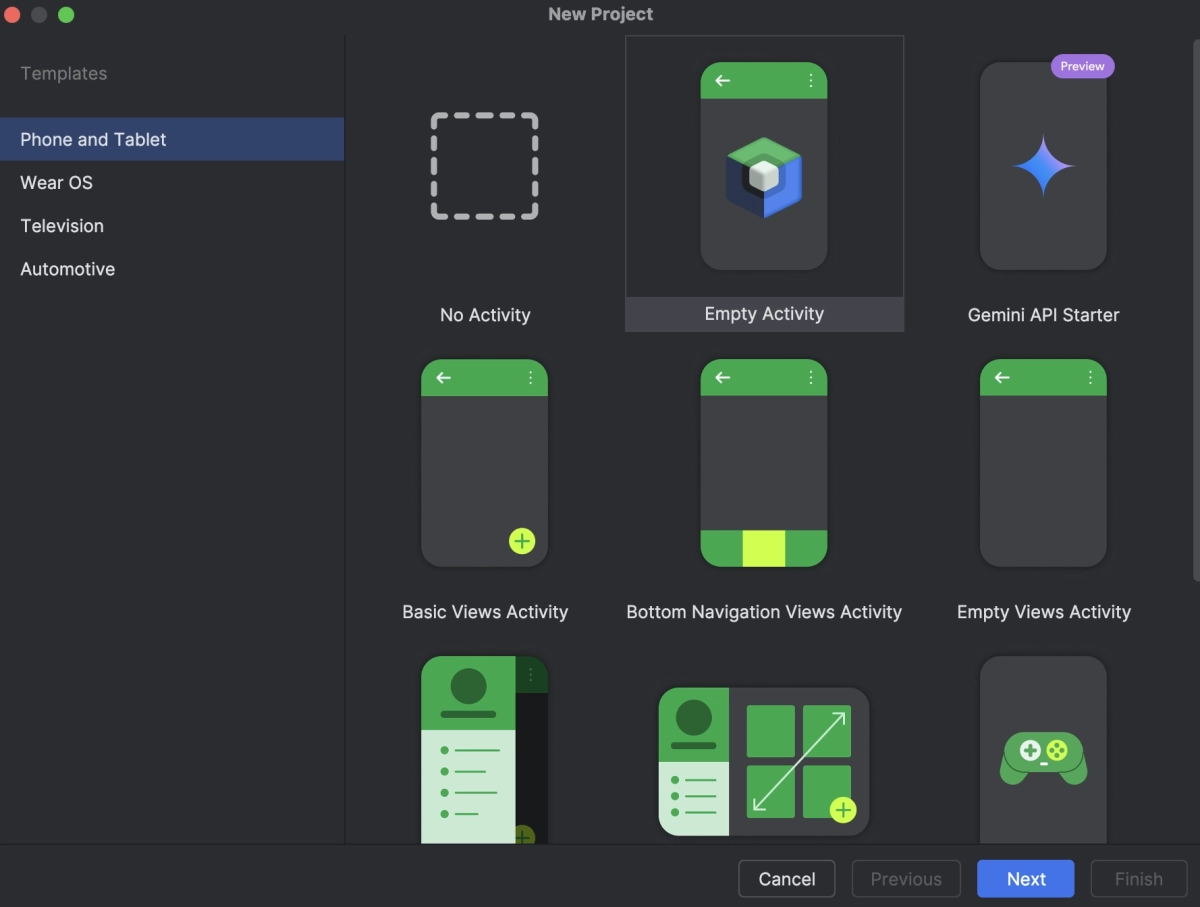Switch to the Television template category

[62, 225]
